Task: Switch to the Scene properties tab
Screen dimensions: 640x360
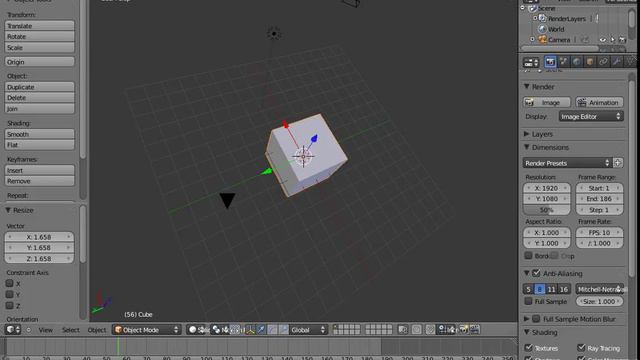Action: pyautogui.click(x=563, y=62)
